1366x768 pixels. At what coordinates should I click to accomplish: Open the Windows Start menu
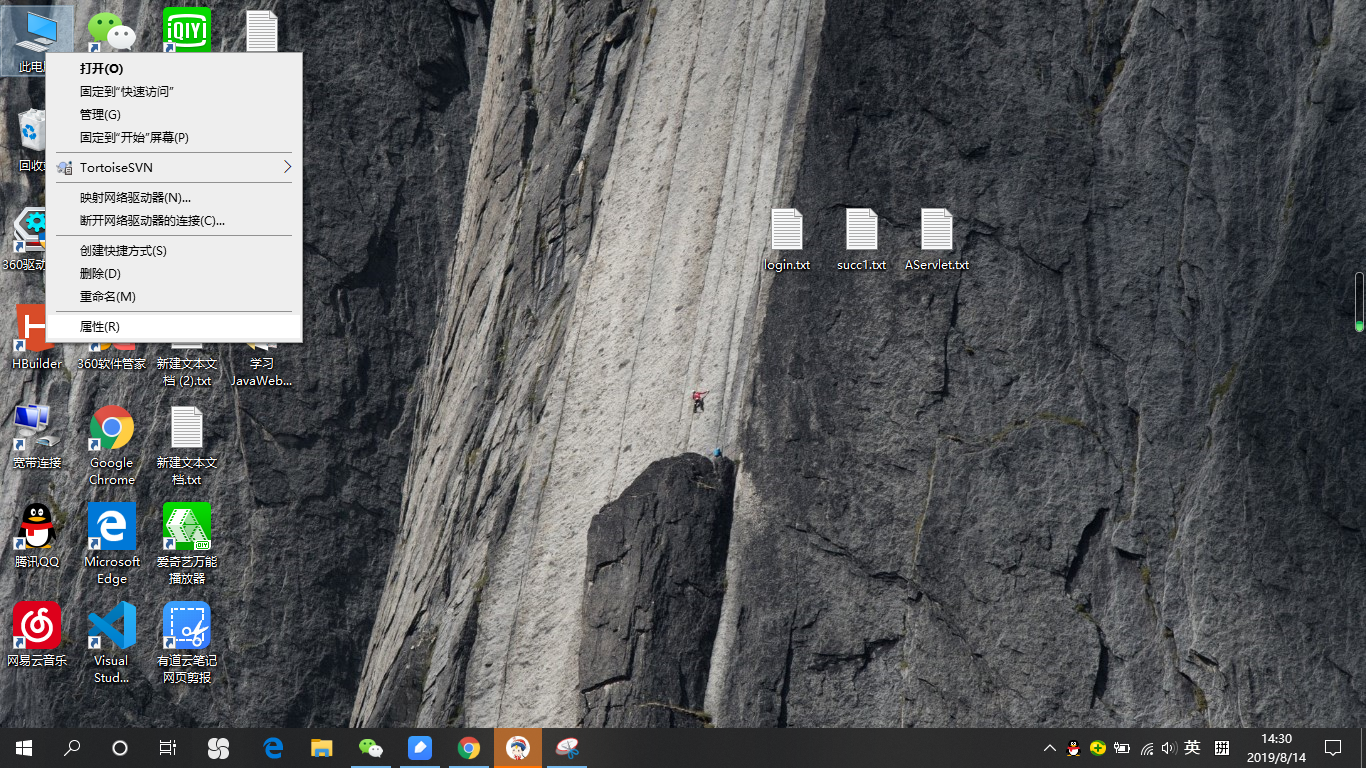pyautogui.click(x=24, y=748)
